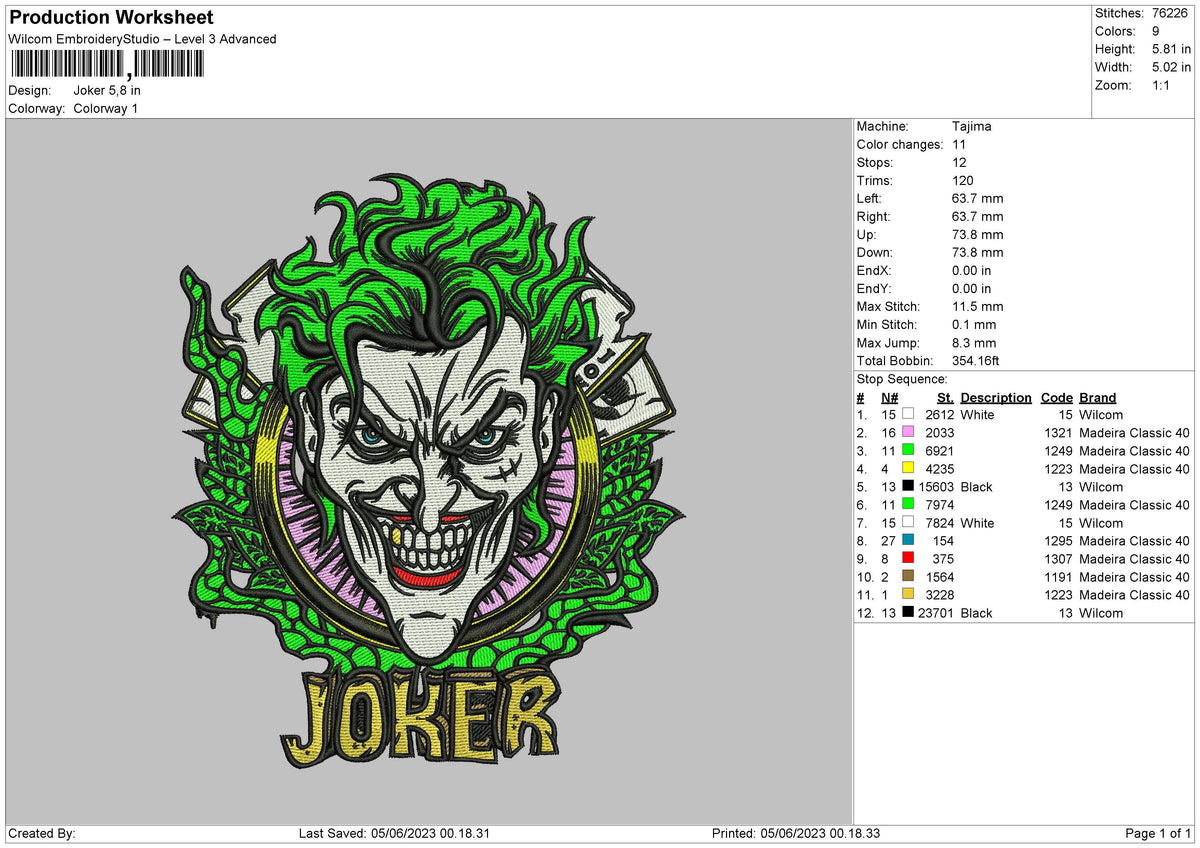Select the 'Wilcom' brand in stop 7
Image resolution: width=1200 pixels, height=848 pixels.
pyautogui.click(x=1101, y=523)
